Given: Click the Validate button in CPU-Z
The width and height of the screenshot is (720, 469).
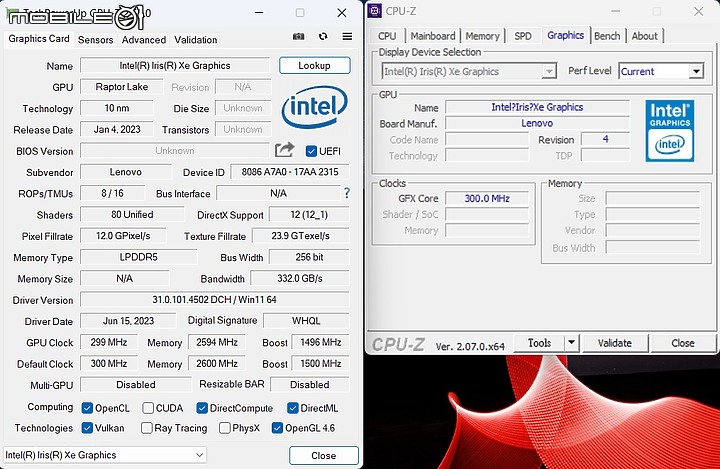Looking at the screenshot, I should pyautogui.click(x=614, y=343).
